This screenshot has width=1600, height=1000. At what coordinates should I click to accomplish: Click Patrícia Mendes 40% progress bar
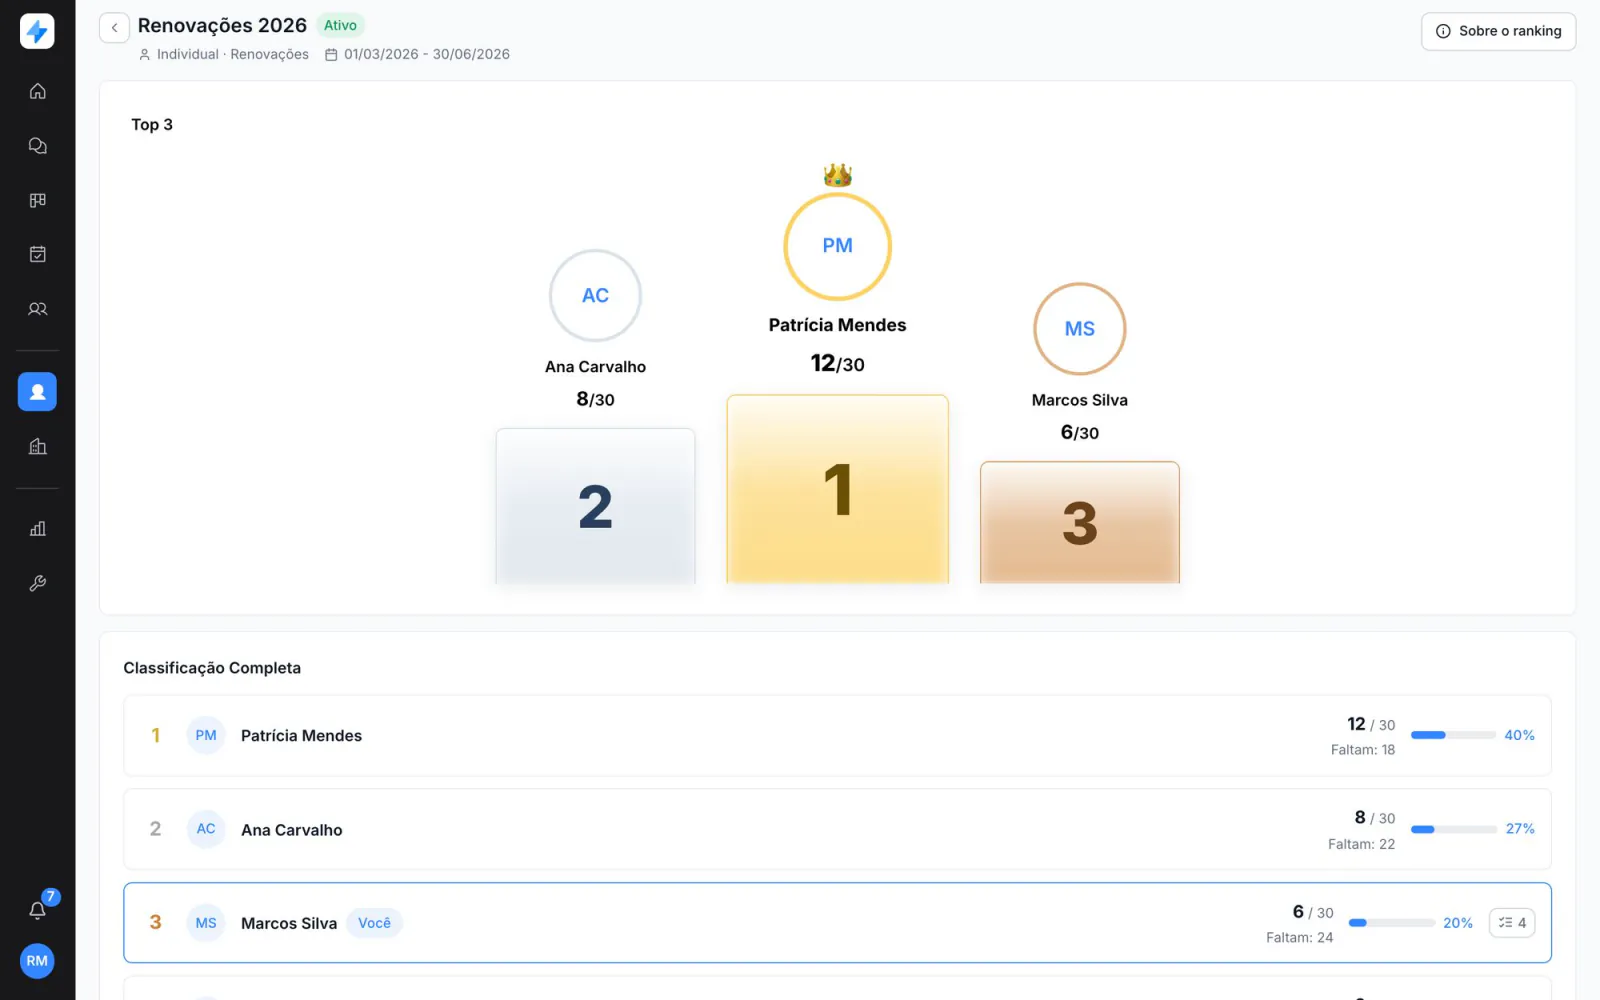point(1453,735)
